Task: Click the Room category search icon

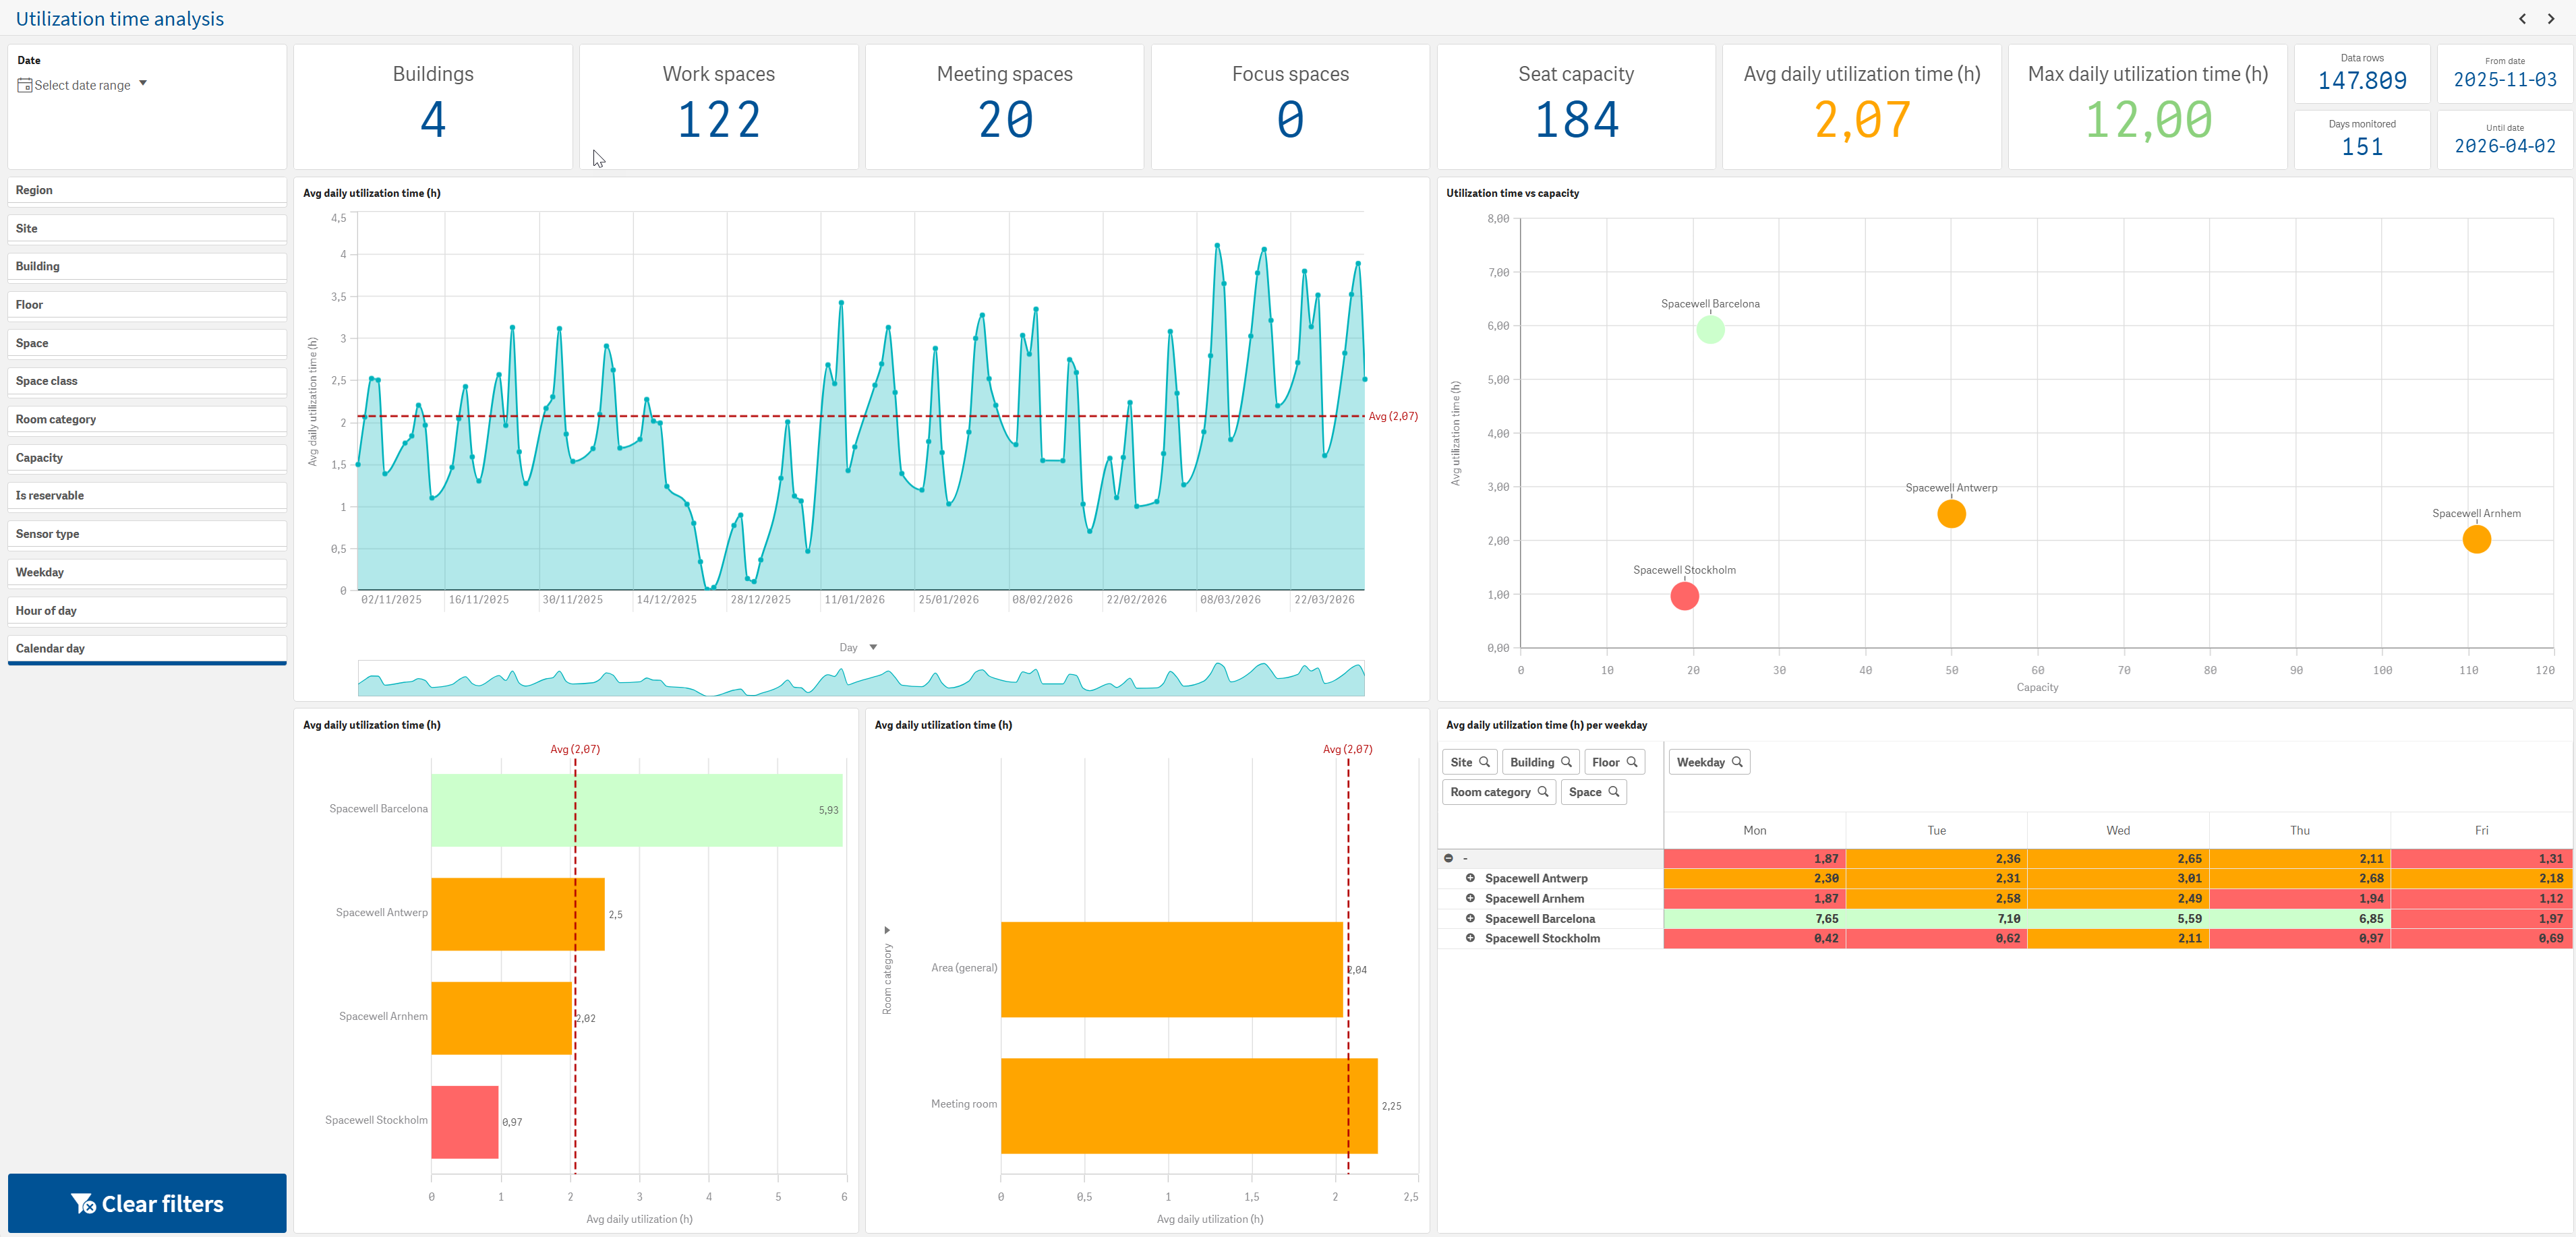Action: click(x=1543, y=792)
